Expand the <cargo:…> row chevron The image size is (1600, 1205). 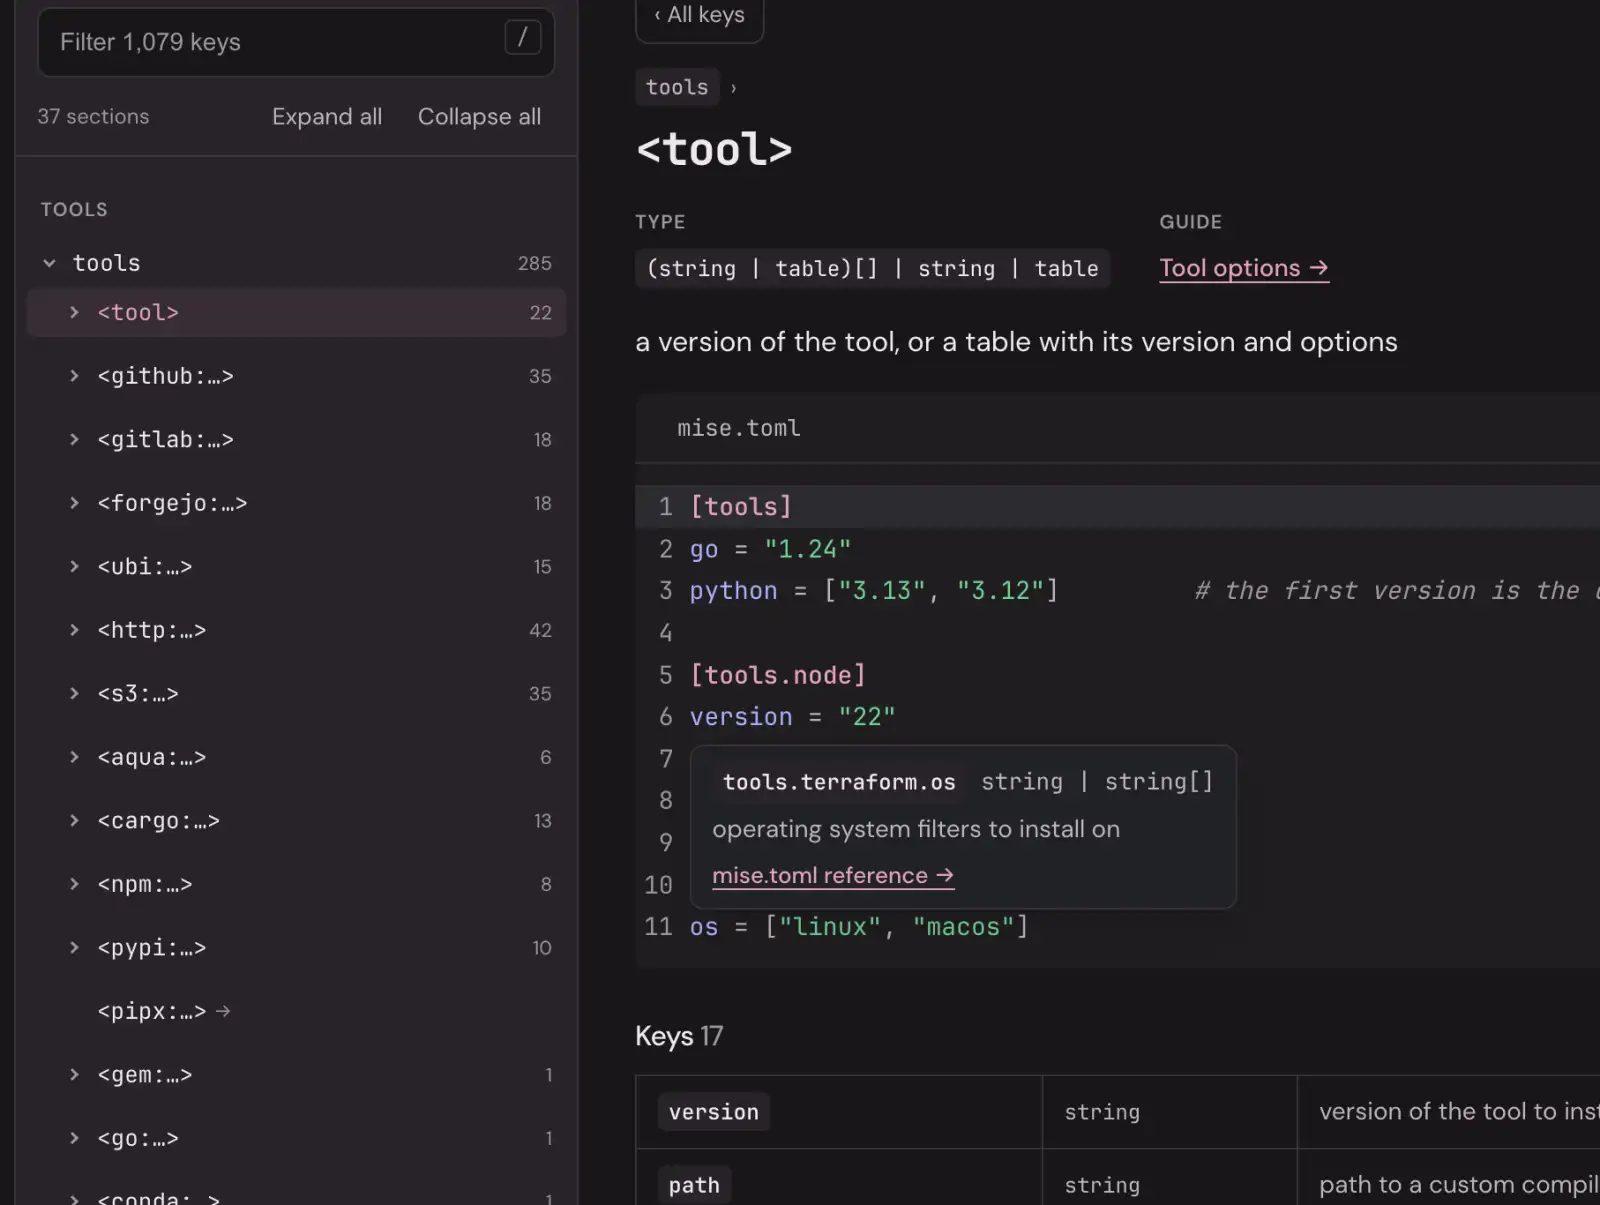(x=74, y=821)
